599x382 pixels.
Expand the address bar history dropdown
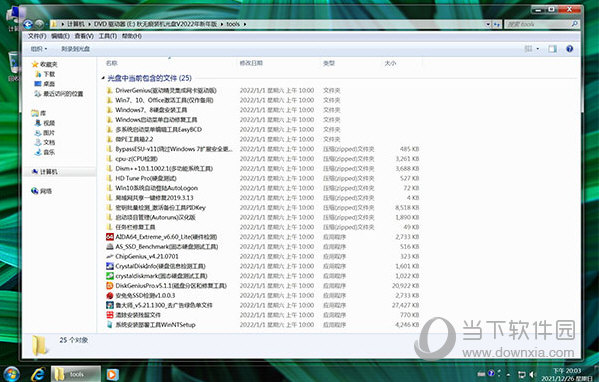coord(488,24)
